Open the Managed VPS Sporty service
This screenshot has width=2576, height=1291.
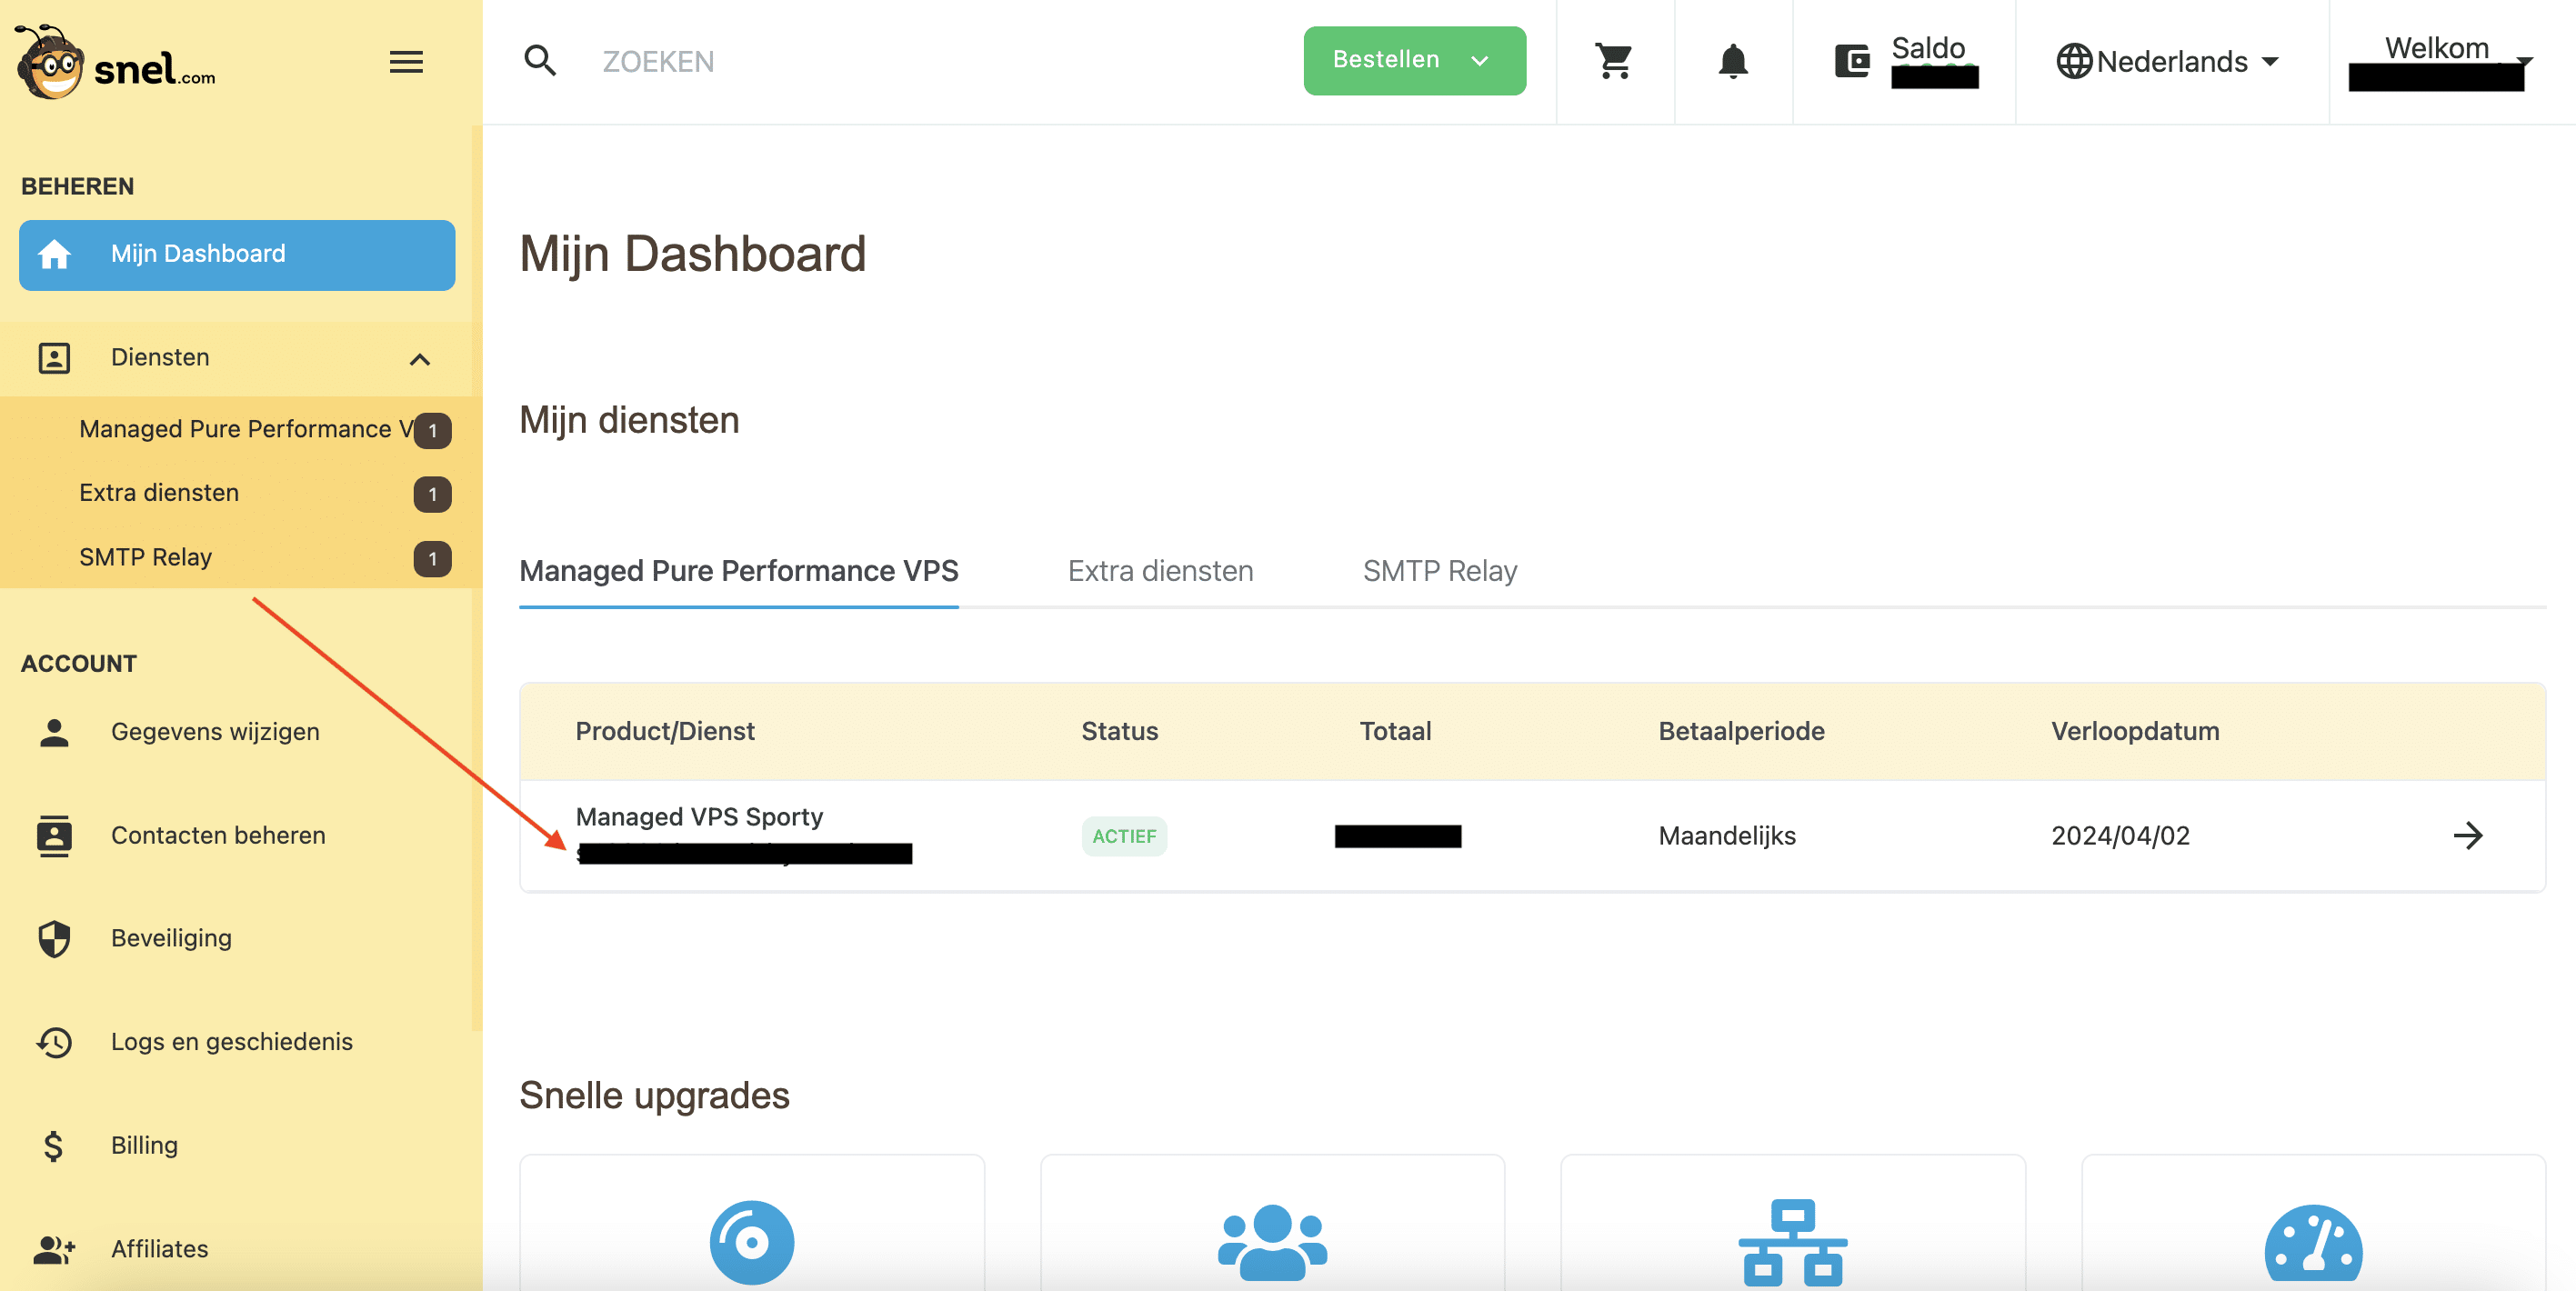click(699, 817)
